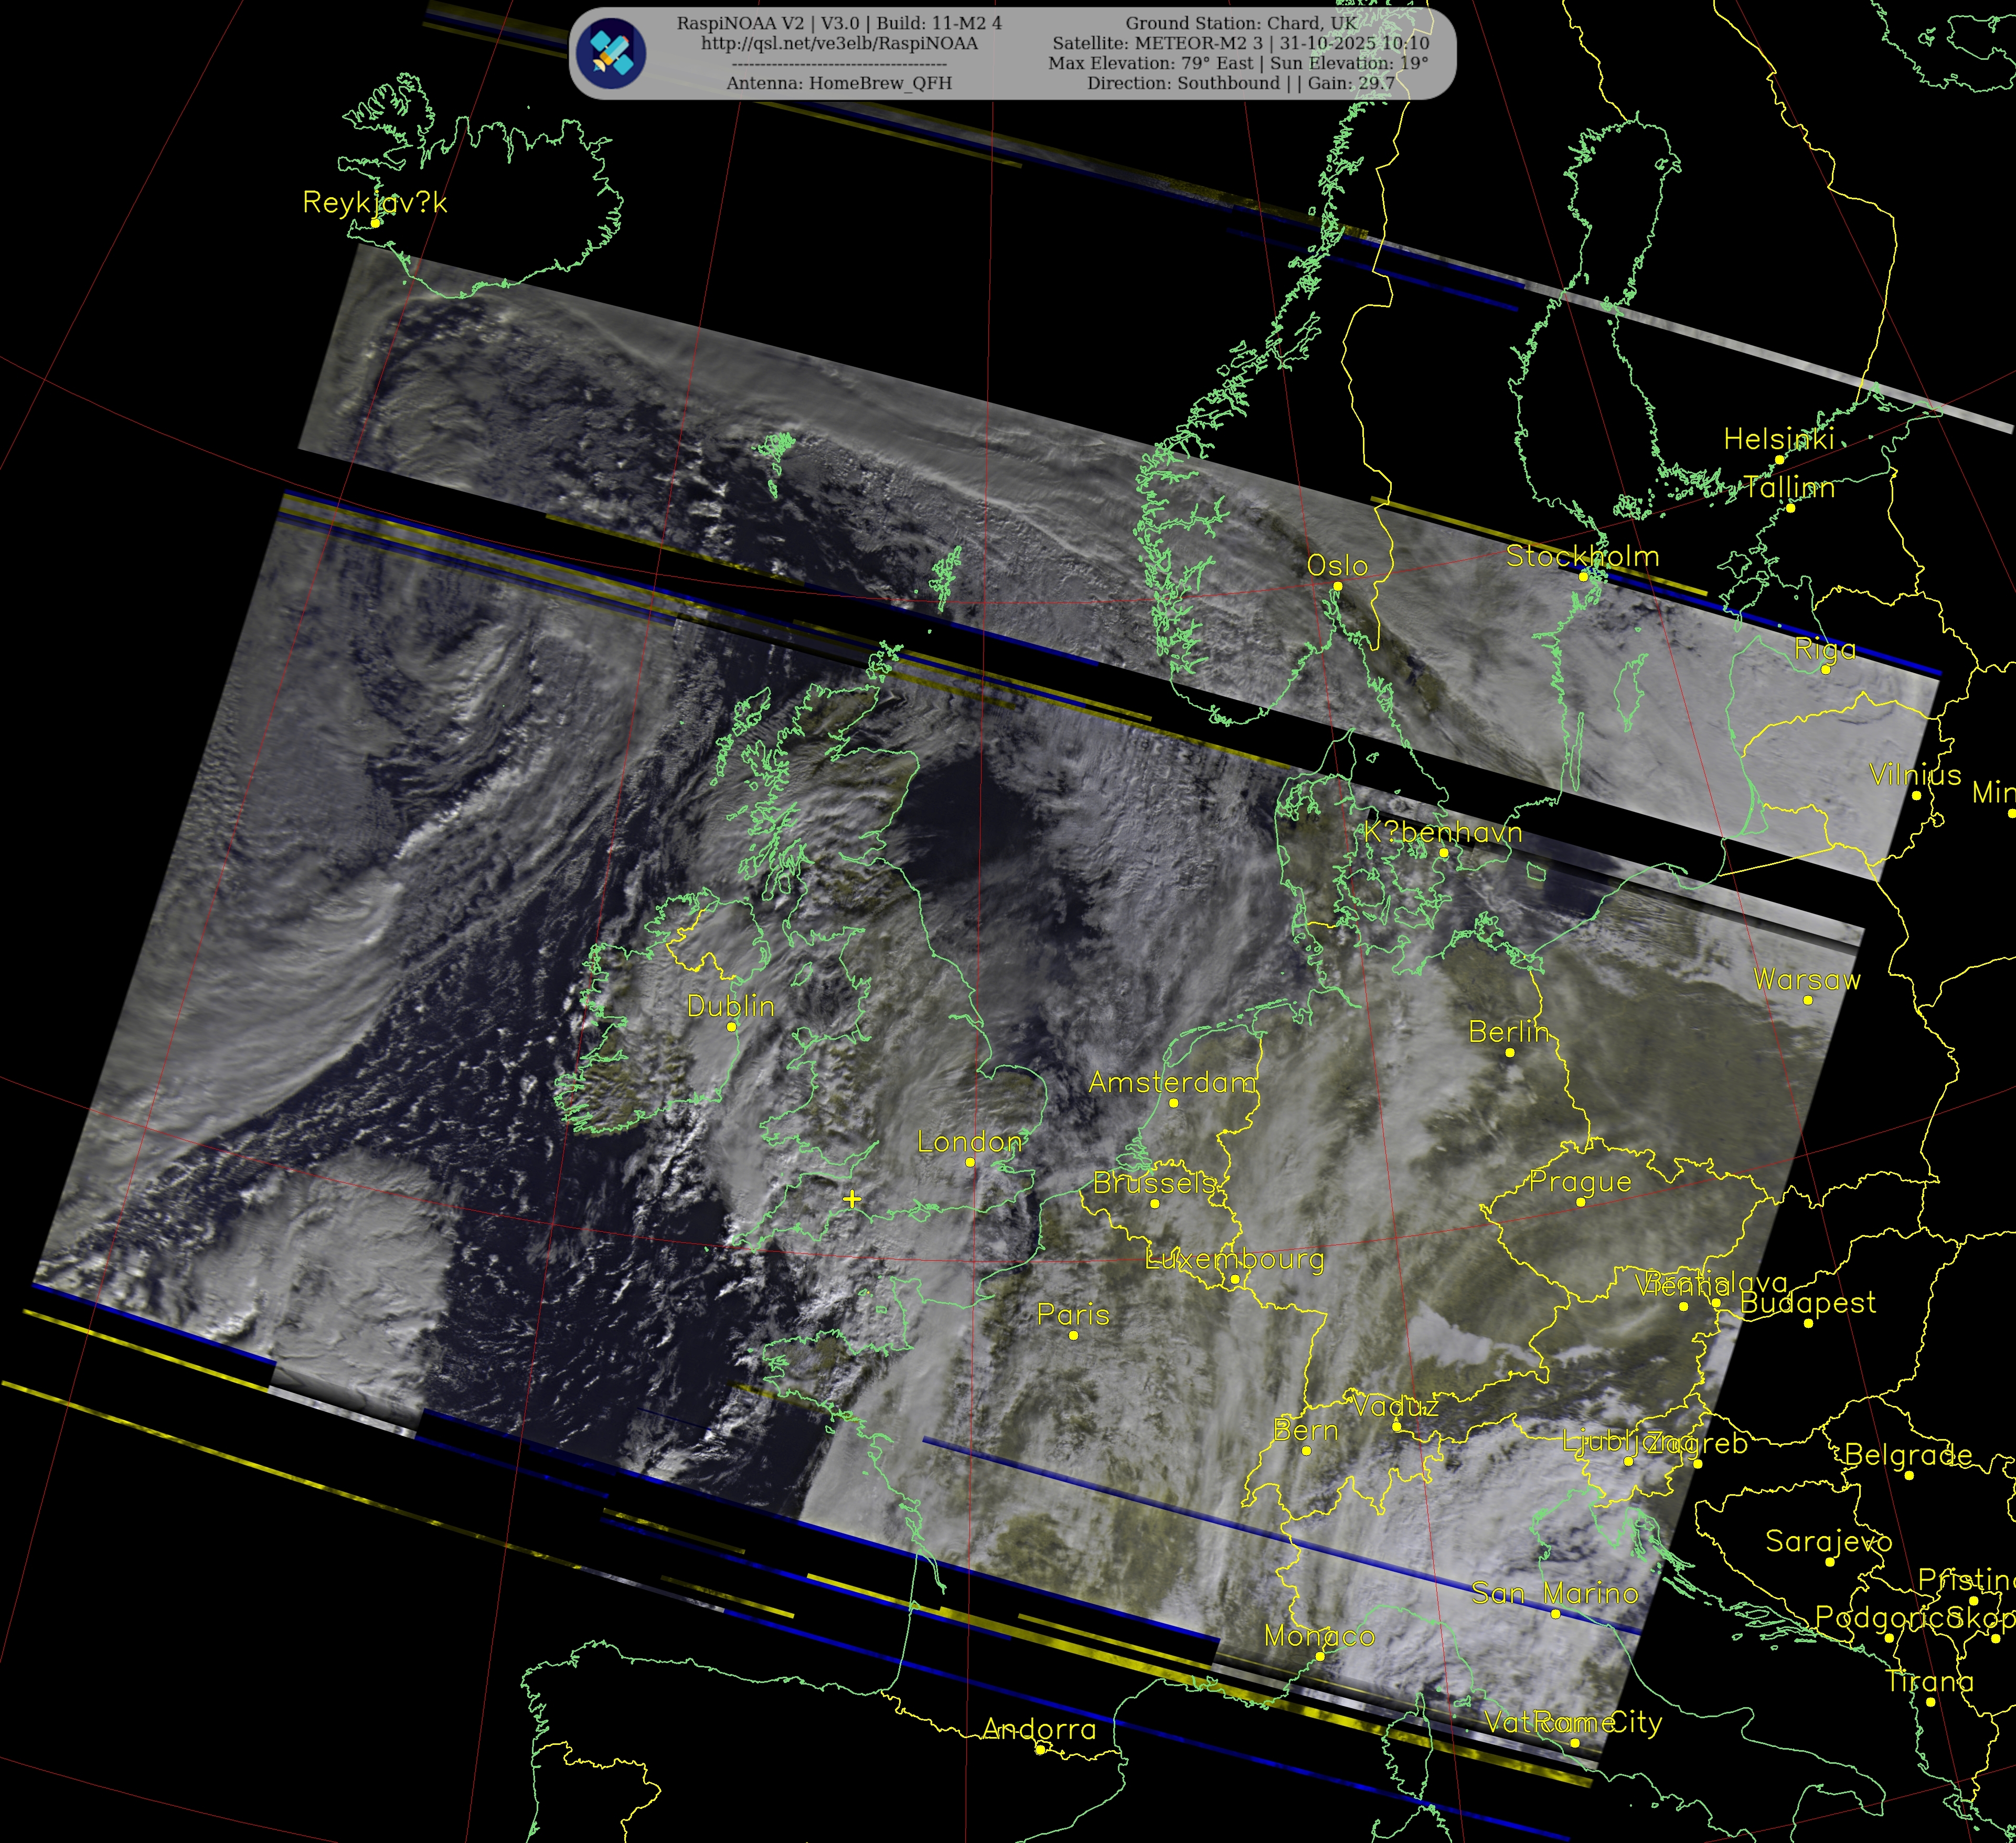Click the Amsterdam map label

click(x=1171, y=1082)
